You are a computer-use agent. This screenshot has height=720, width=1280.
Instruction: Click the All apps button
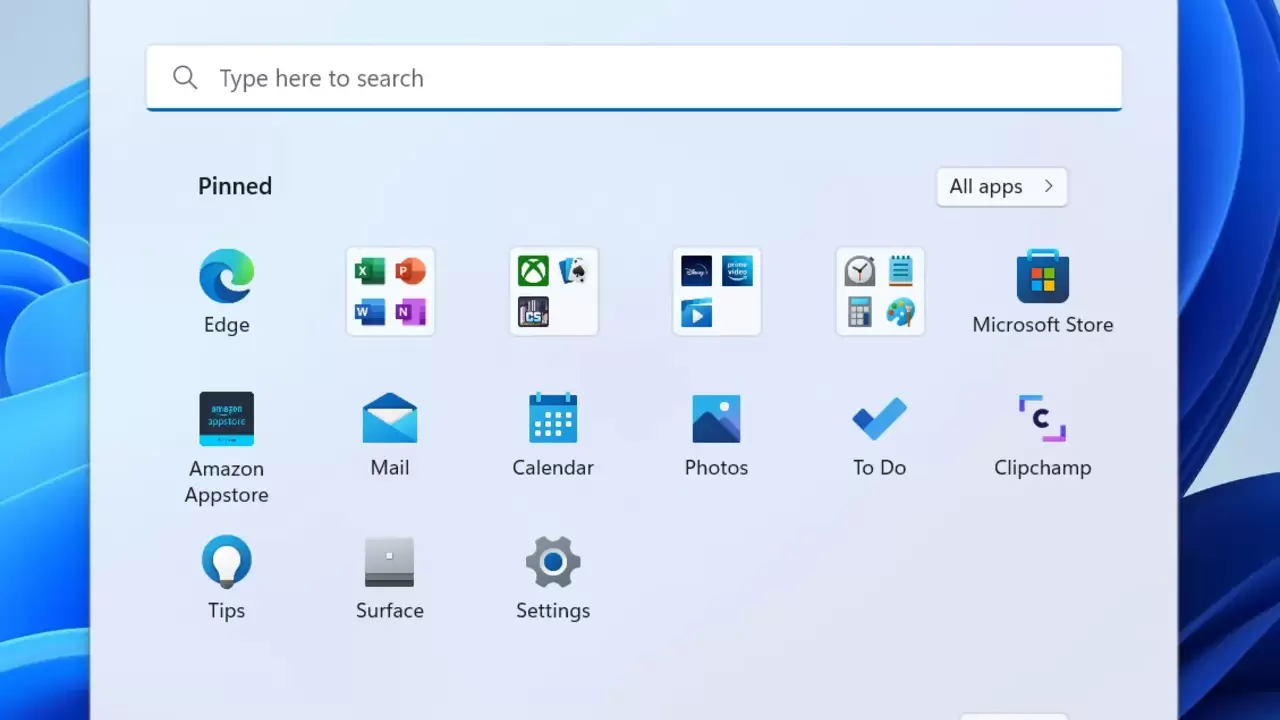click(1001, 187)
